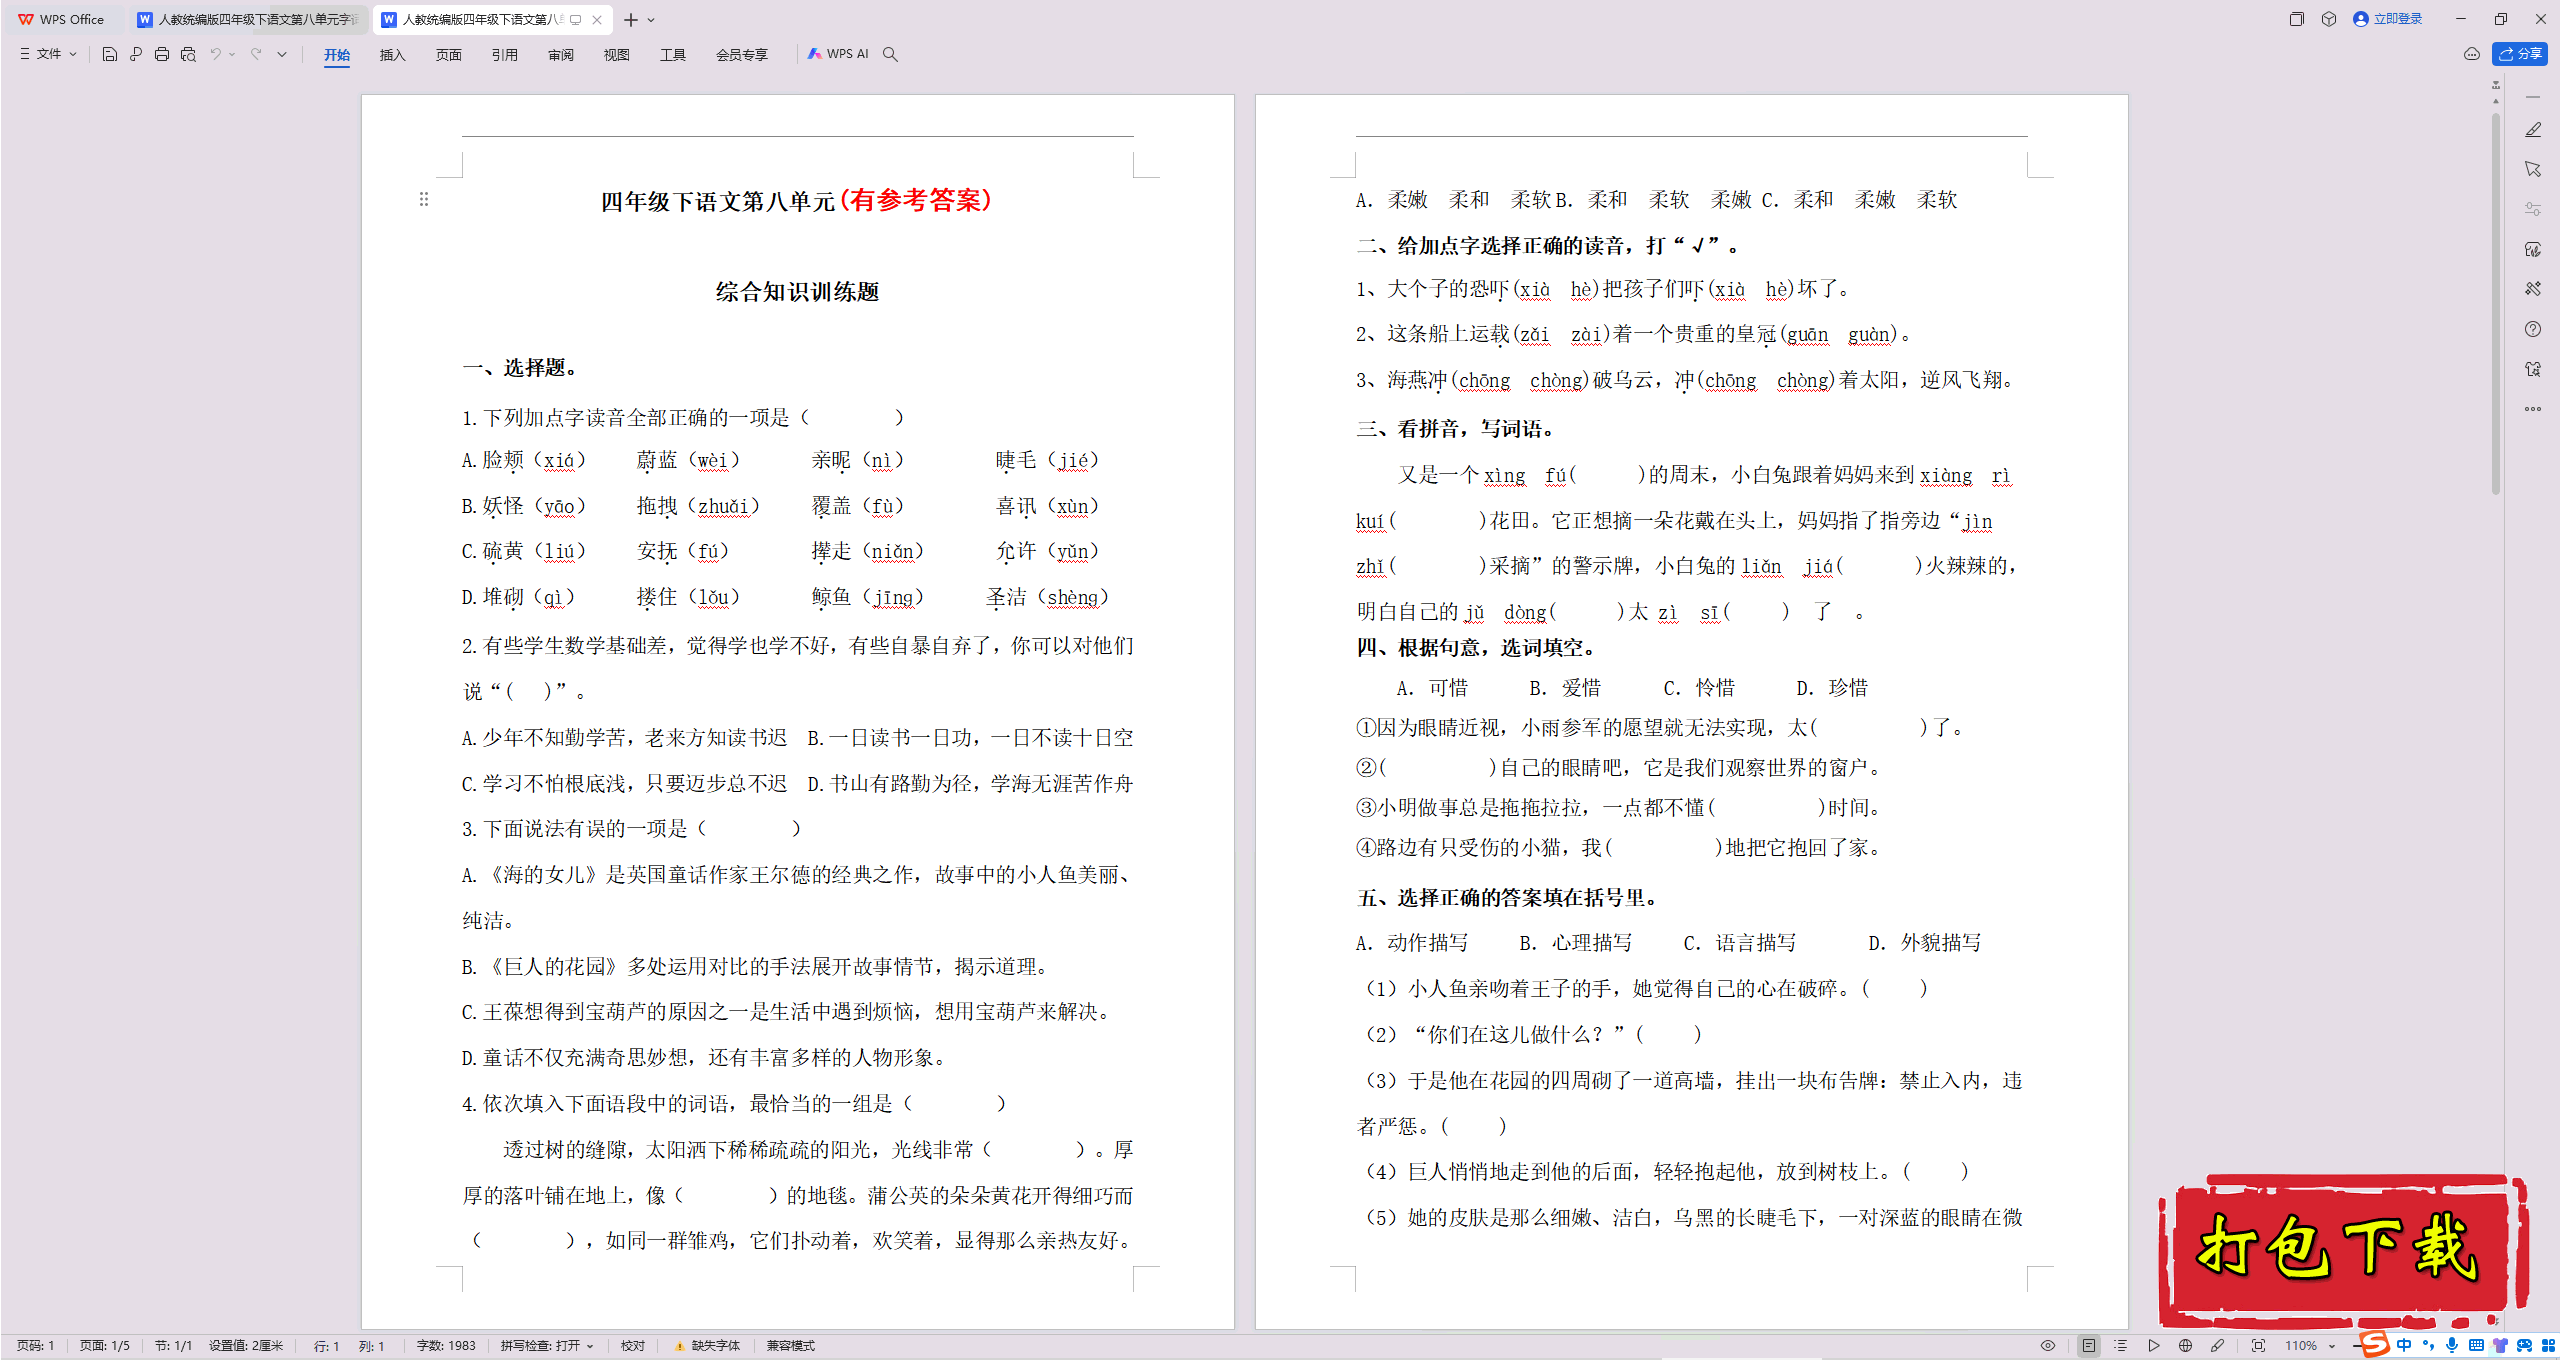Image resolution: width=2560 pixels, height=1360 pixels.
Task: Open the 插入 ribbon tab
Action: pos(392,55)
